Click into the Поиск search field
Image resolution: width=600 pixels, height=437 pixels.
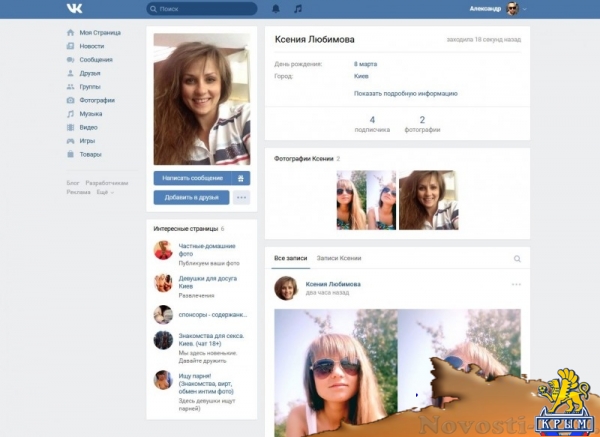tap(205, 9)
